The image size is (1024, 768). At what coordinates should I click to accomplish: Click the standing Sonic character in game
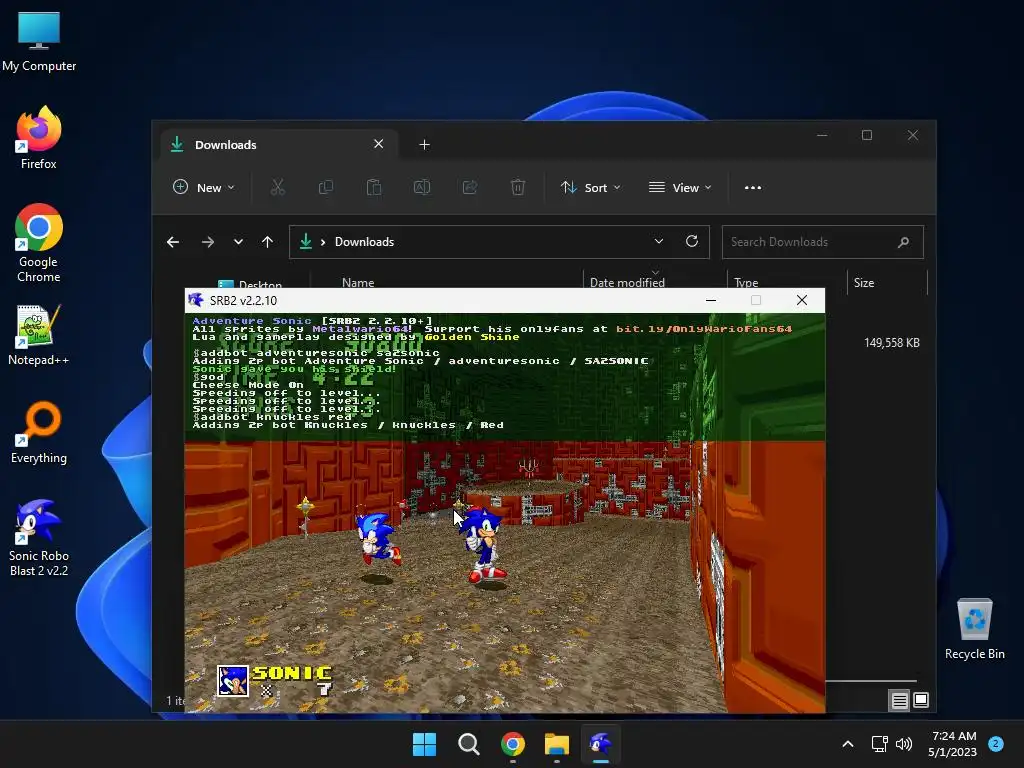485,544
